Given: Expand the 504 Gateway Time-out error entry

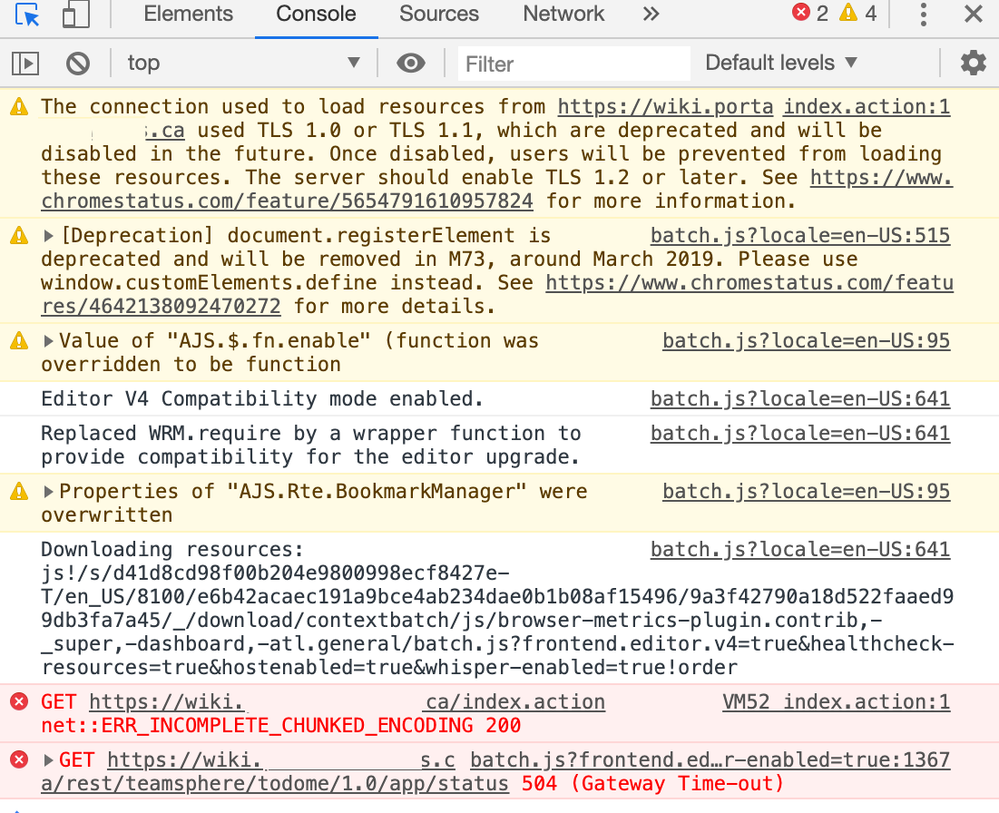Looking at the screenshot, I should click(45, 760).
